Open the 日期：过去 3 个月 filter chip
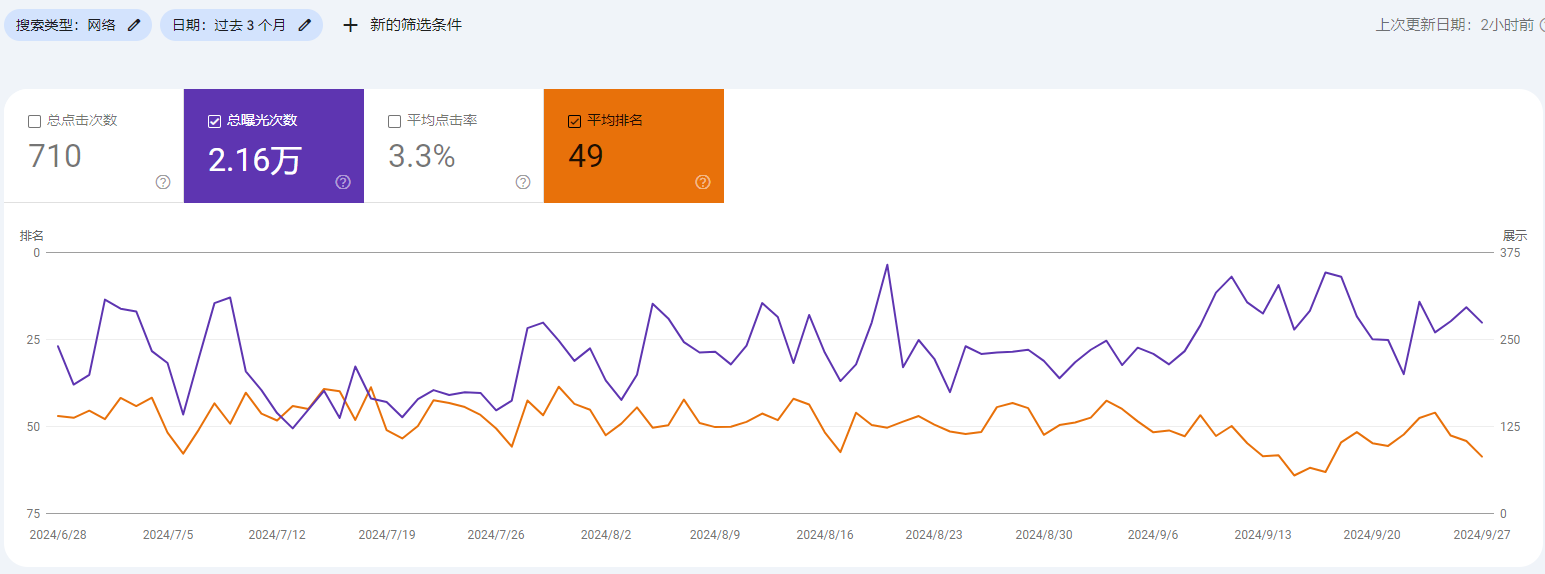 point(241,25)
